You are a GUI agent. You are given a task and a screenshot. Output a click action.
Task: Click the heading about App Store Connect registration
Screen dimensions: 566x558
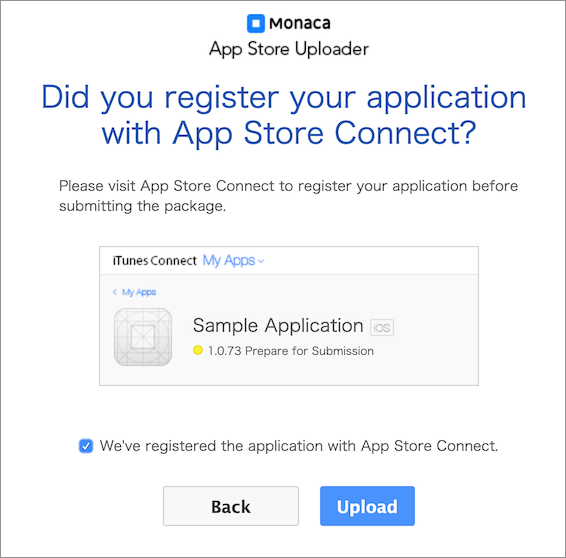284,115
